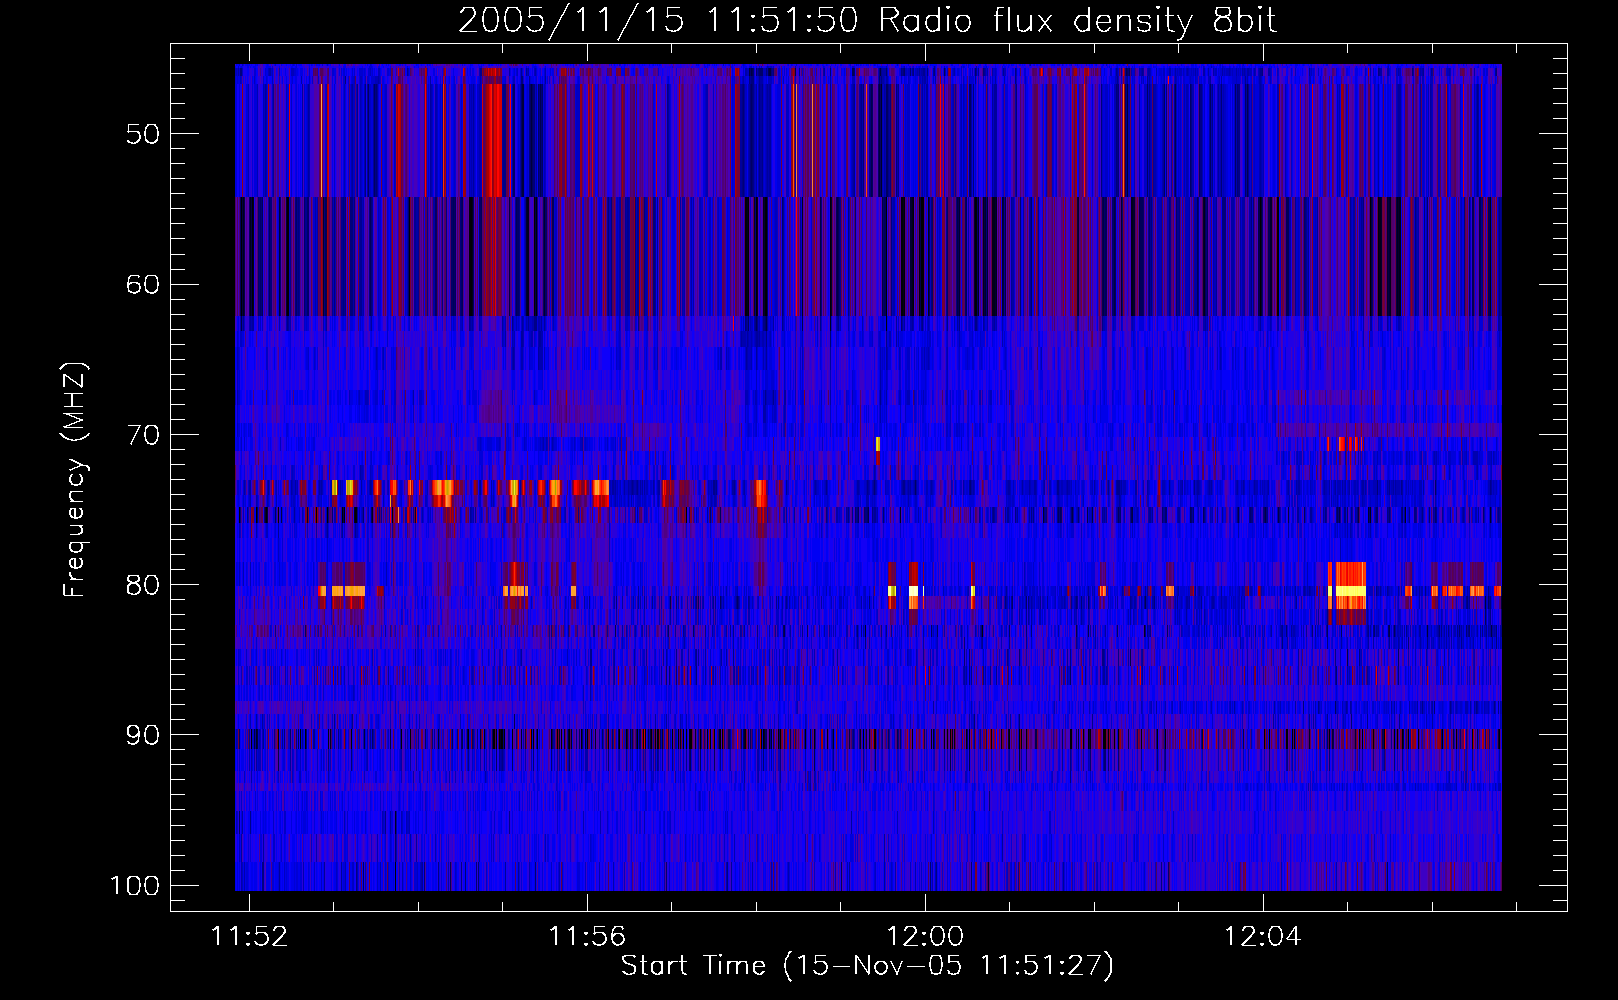1618x1000 pixels.
Task: Click the plot title '2005/11/15 11:51:50 Radio flux density 8bit'
Action: click(x=867, y=20)
